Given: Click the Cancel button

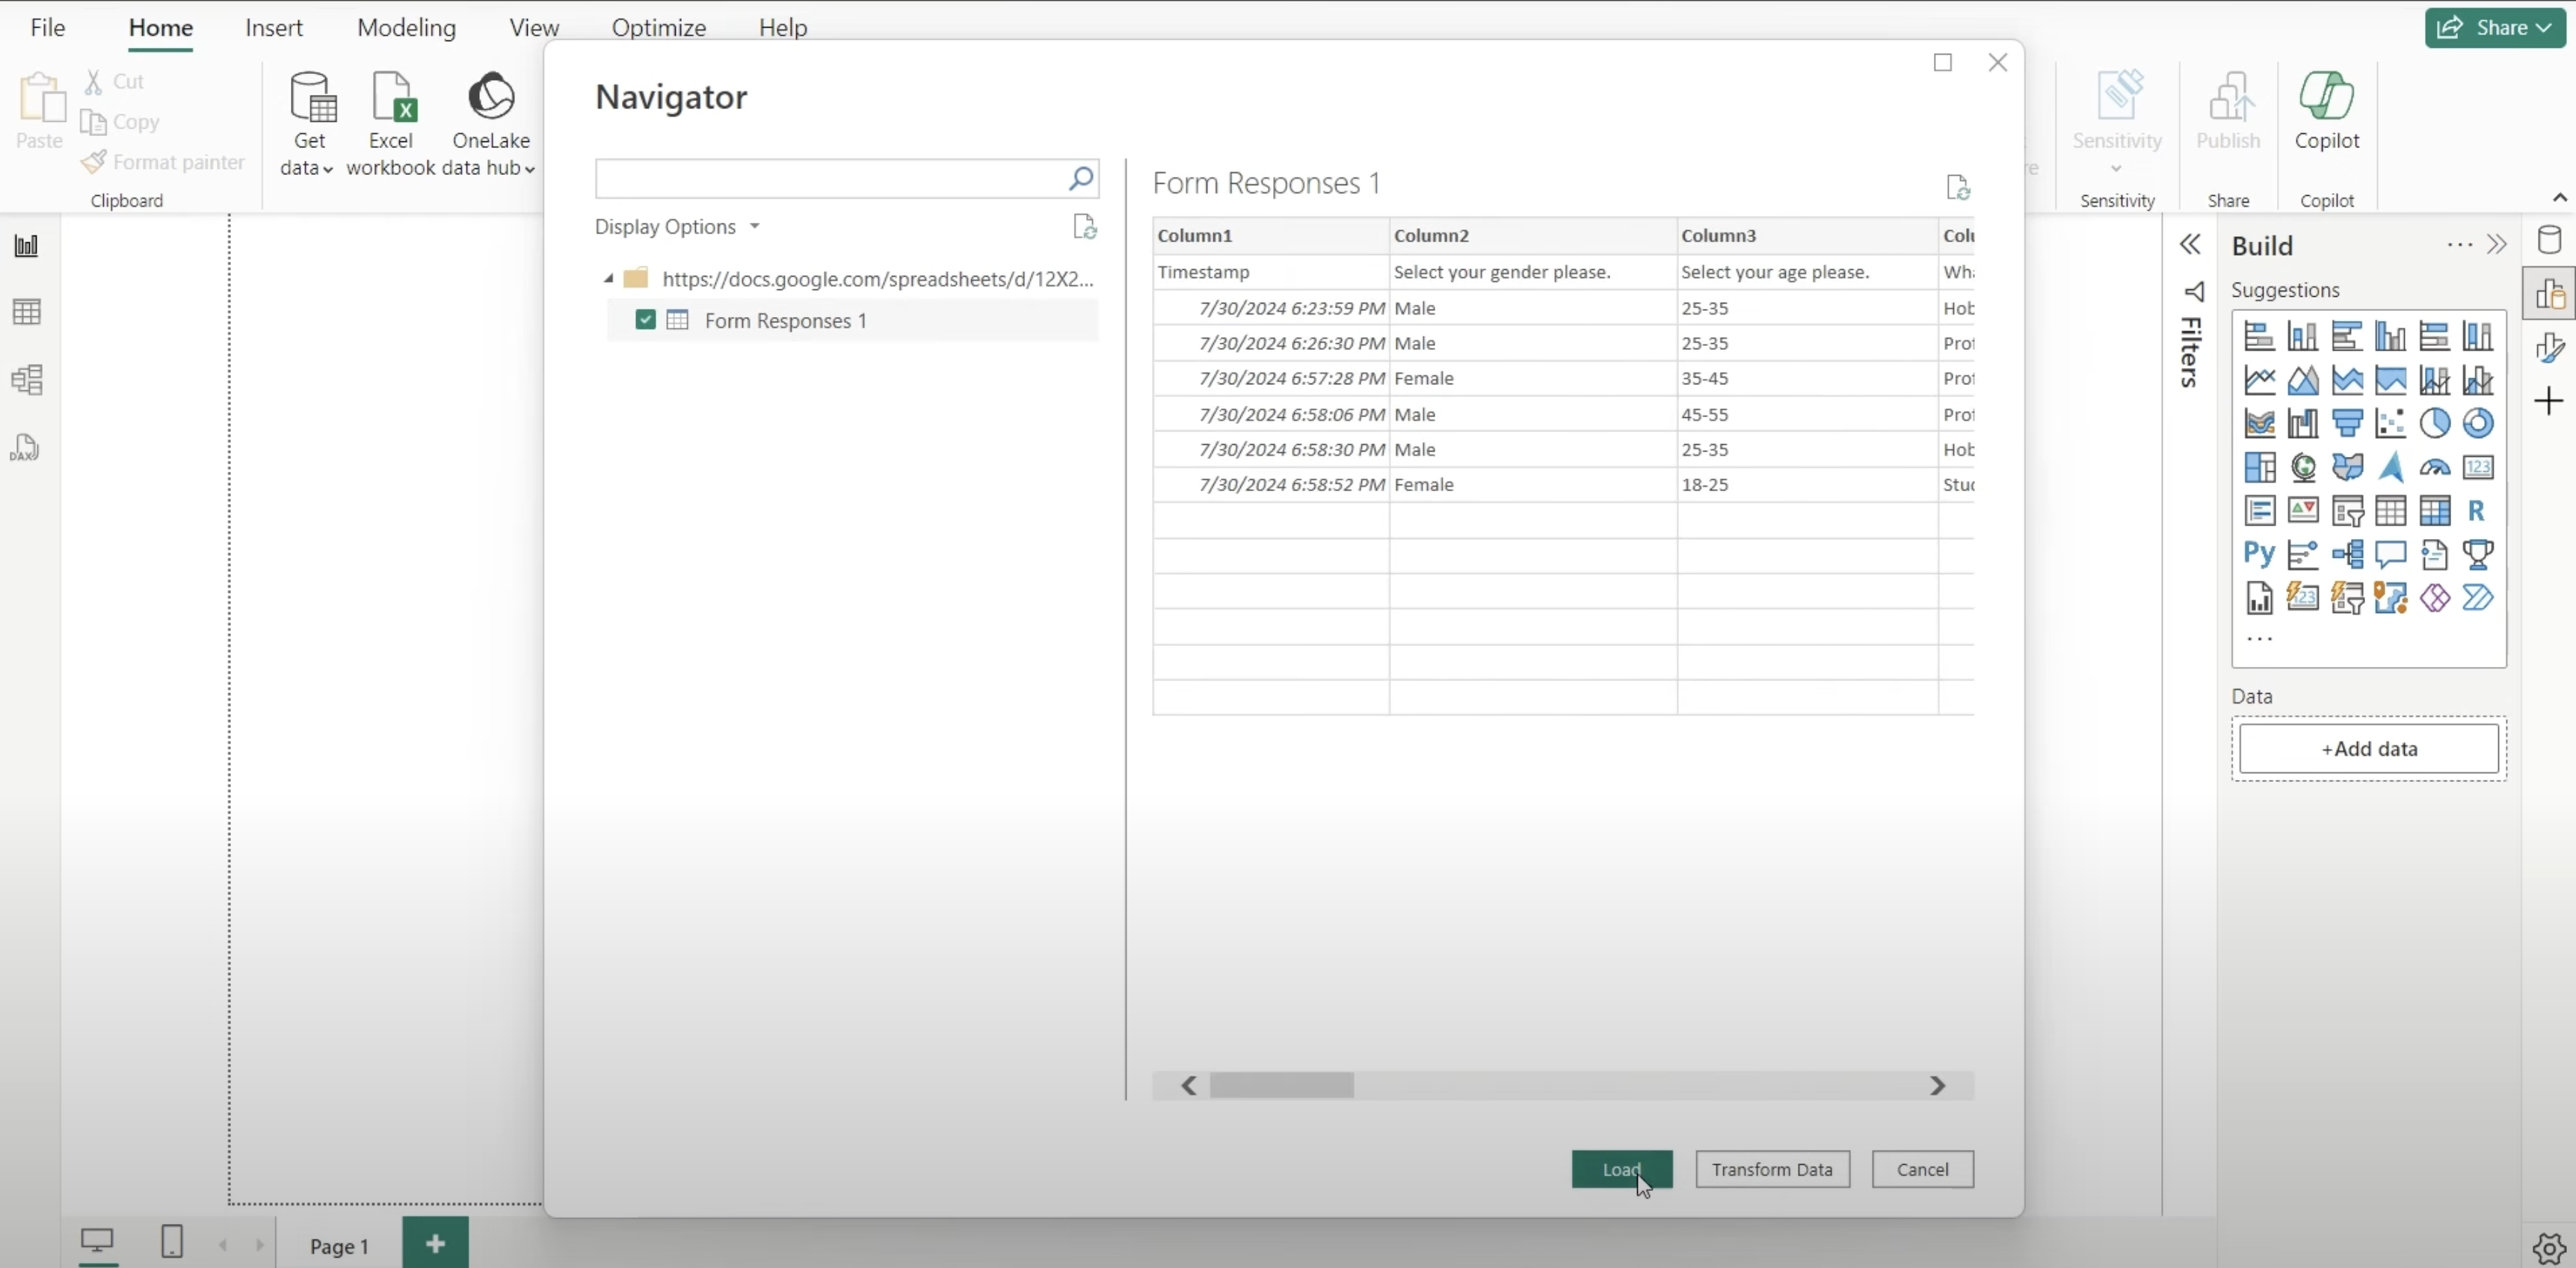Looking at the screenshot, I should coord(1922,1169).
